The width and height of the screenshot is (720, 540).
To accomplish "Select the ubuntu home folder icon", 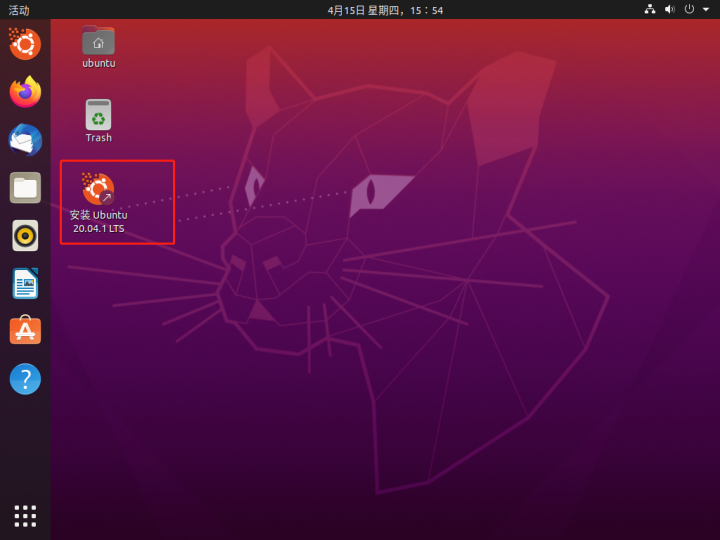I will click(98, 40).
